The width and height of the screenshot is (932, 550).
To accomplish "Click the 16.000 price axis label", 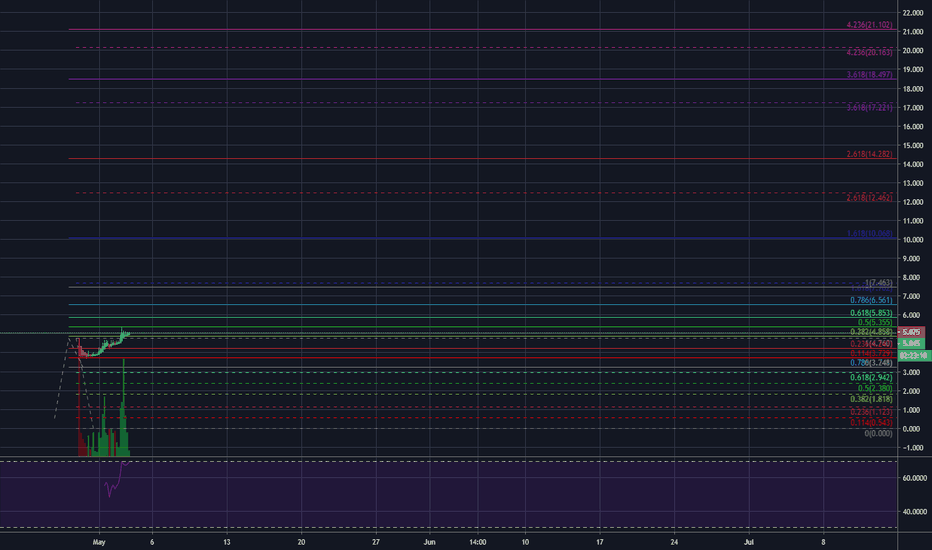I will coord(913,126).
